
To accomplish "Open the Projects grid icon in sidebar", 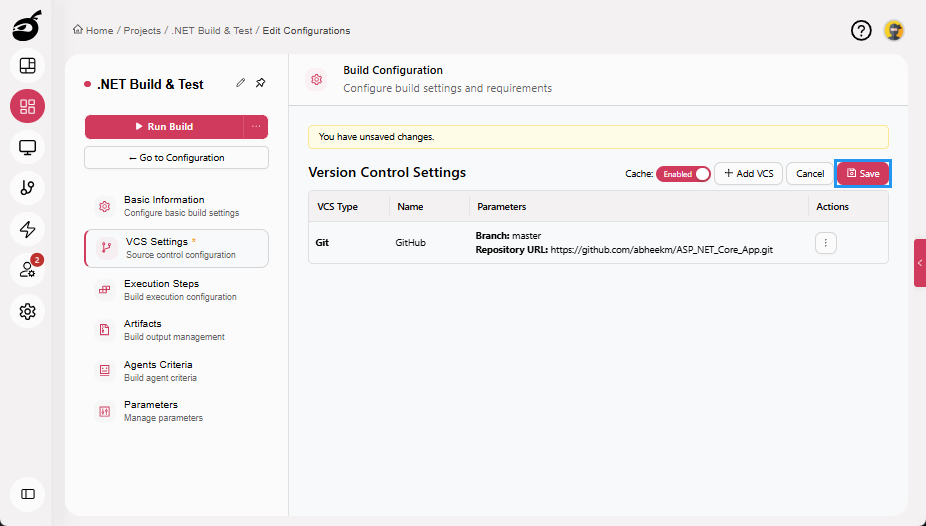I will (27, 106).
